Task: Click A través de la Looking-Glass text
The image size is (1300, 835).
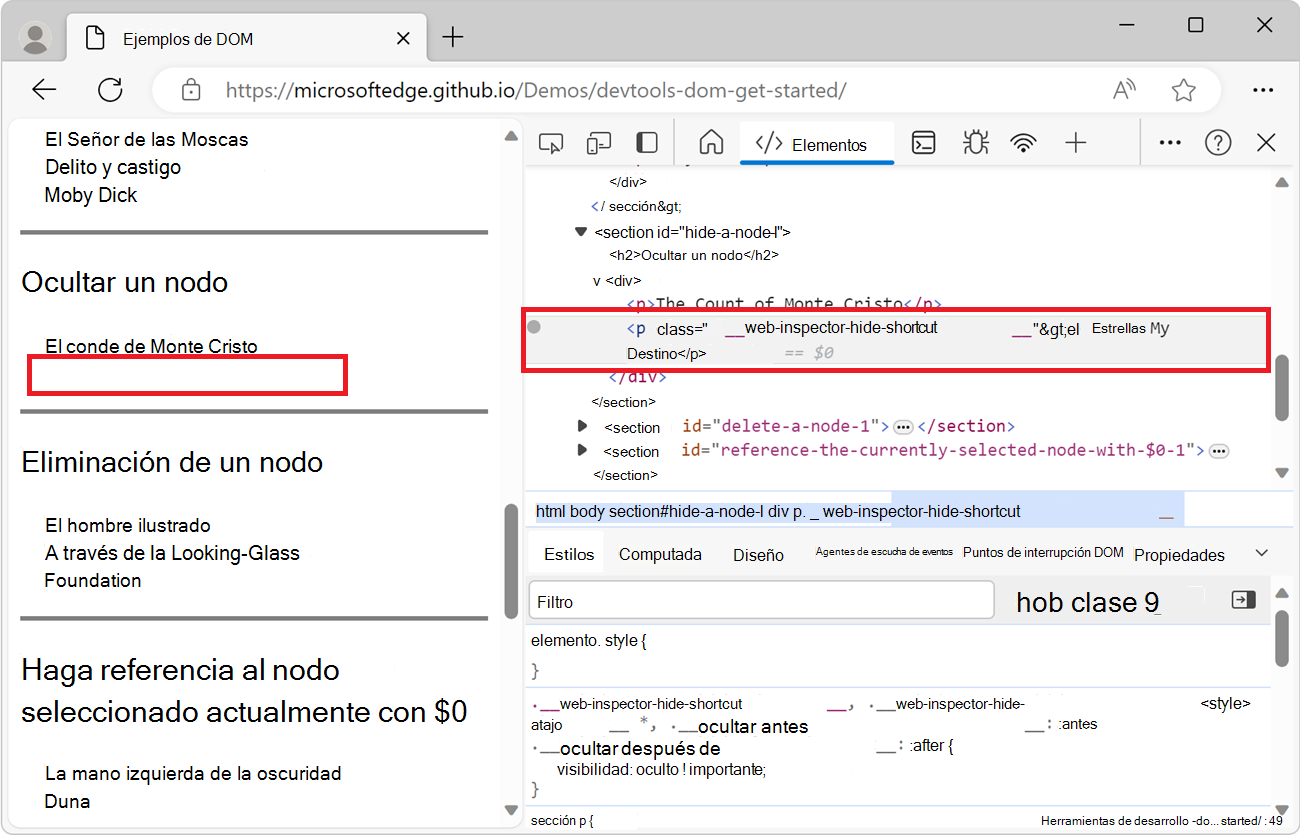Action: 172,553
